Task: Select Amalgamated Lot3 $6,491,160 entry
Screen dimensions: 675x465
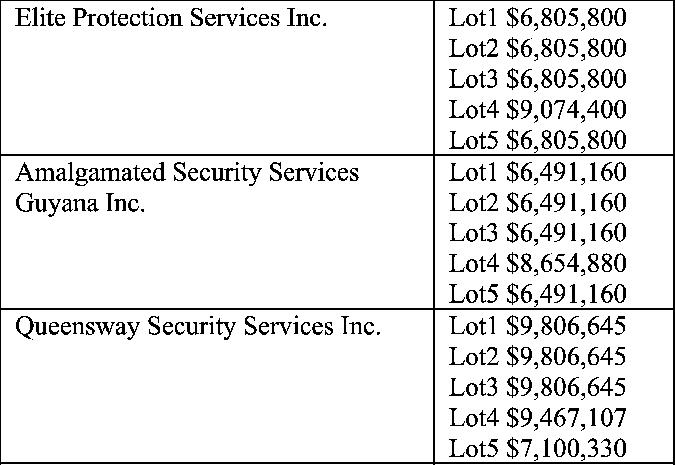Action: pyautogui.click(x=537, y=233)
